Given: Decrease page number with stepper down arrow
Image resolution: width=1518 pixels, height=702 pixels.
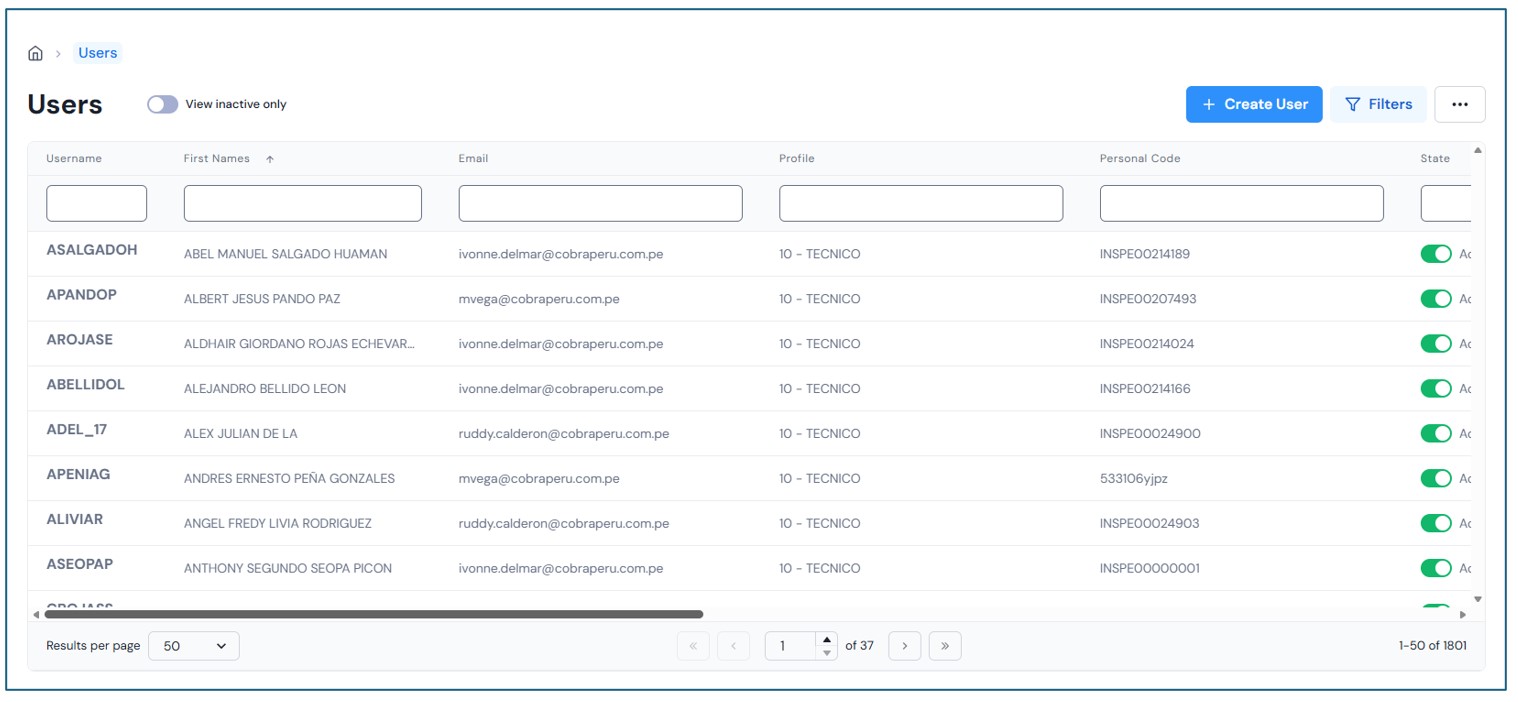Looking at the screenshot, I should 826,653.
